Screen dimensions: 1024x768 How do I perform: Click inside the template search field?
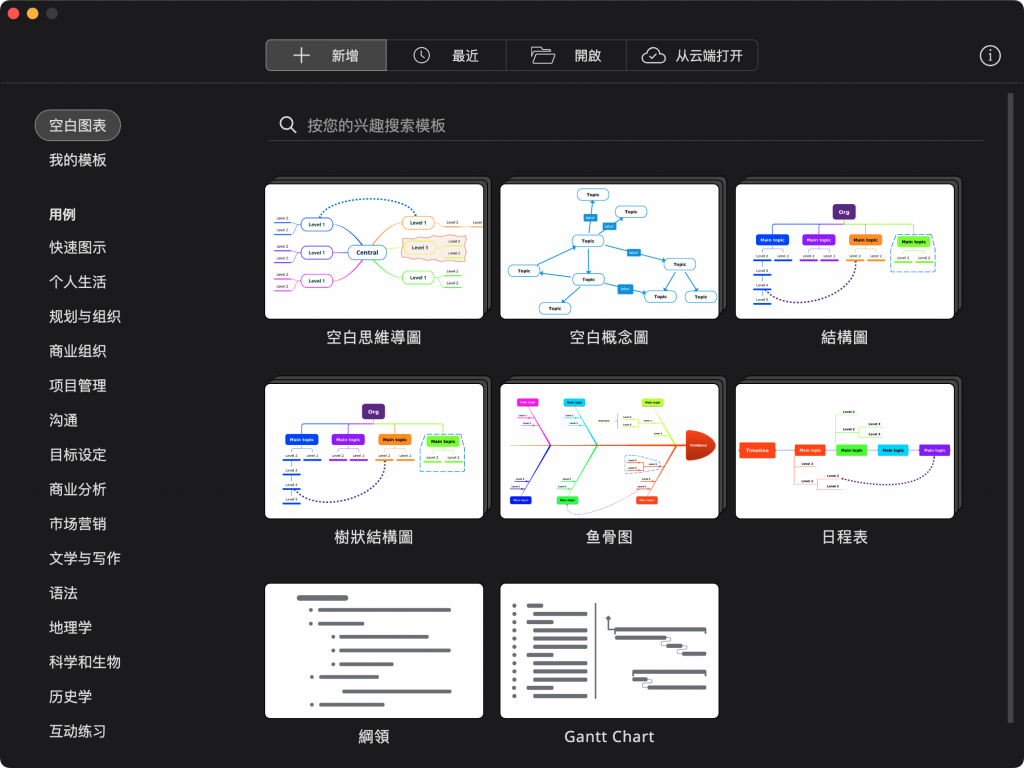600,124
